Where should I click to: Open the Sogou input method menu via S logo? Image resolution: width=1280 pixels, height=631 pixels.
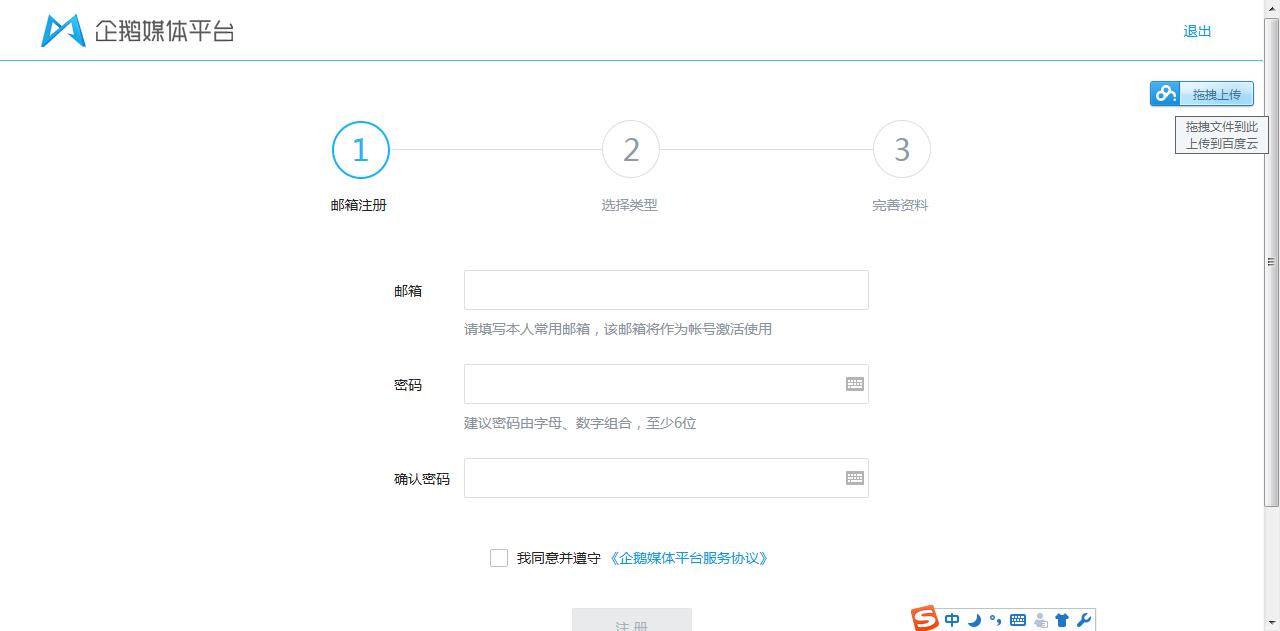[925, 619]
